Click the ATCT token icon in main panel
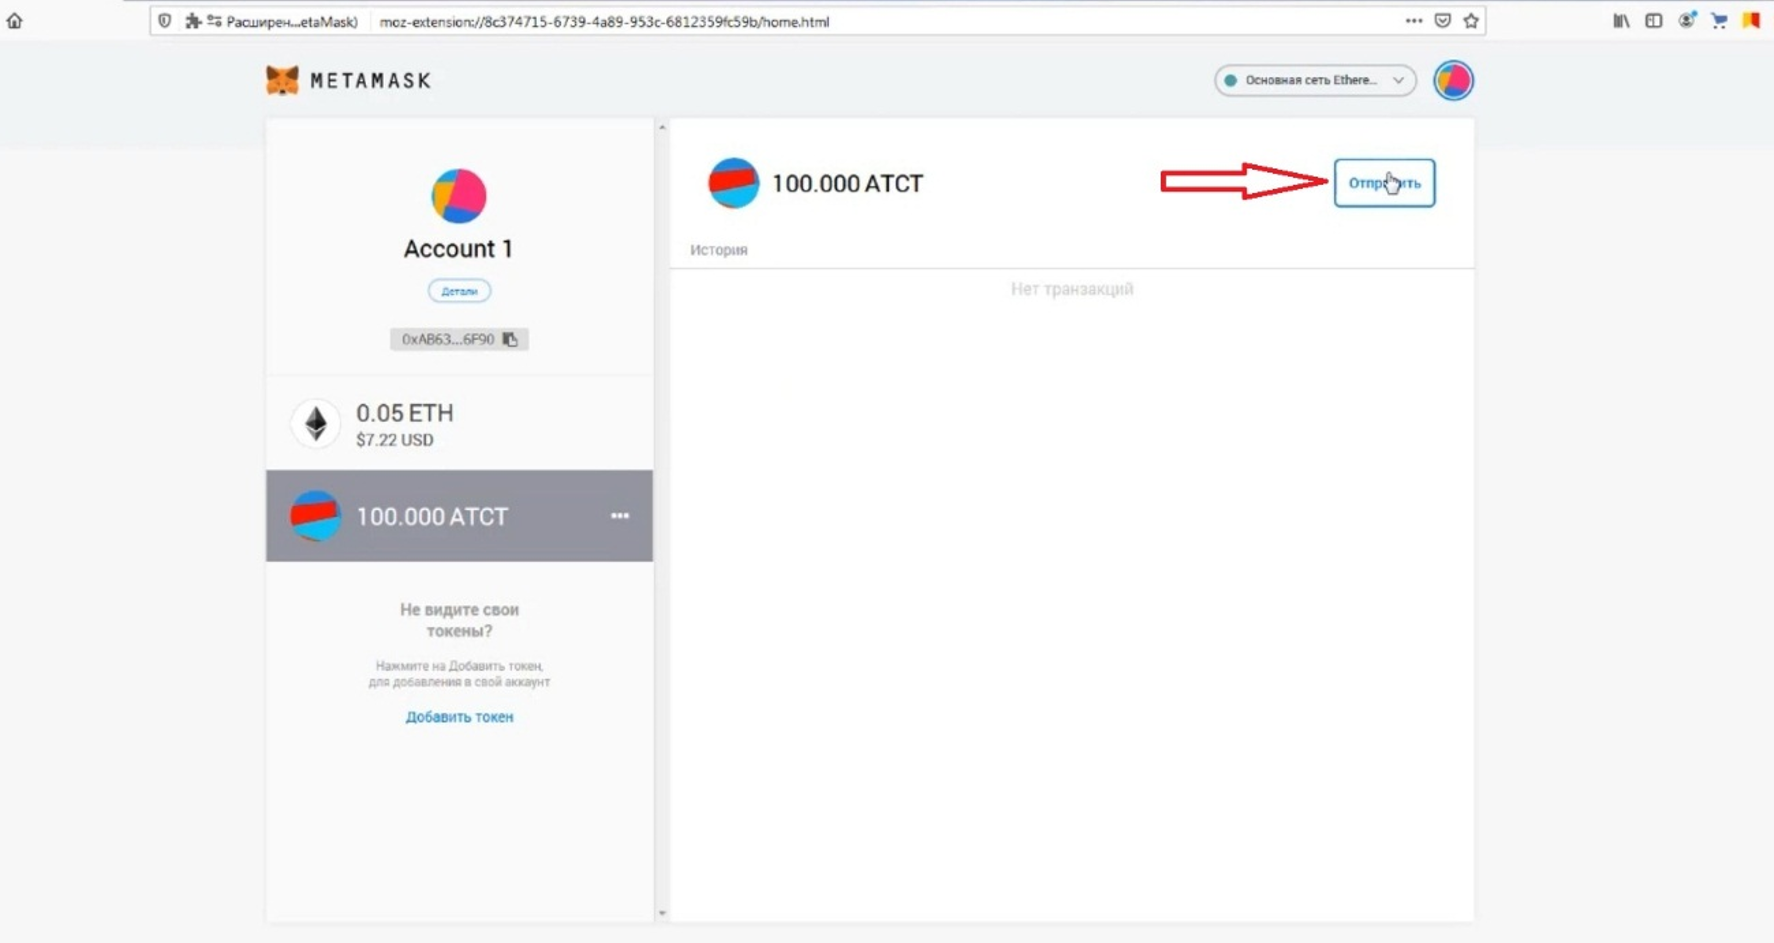The height and width of the screenshot is (943, 1774). (733, 183)
